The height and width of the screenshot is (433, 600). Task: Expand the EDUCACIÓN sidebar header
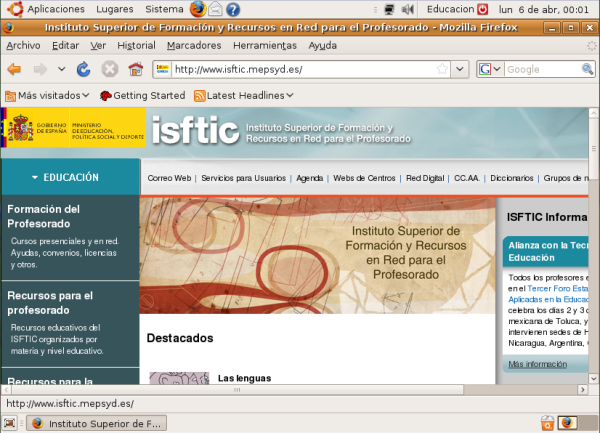pyautogui.click(x=70, y=177)
